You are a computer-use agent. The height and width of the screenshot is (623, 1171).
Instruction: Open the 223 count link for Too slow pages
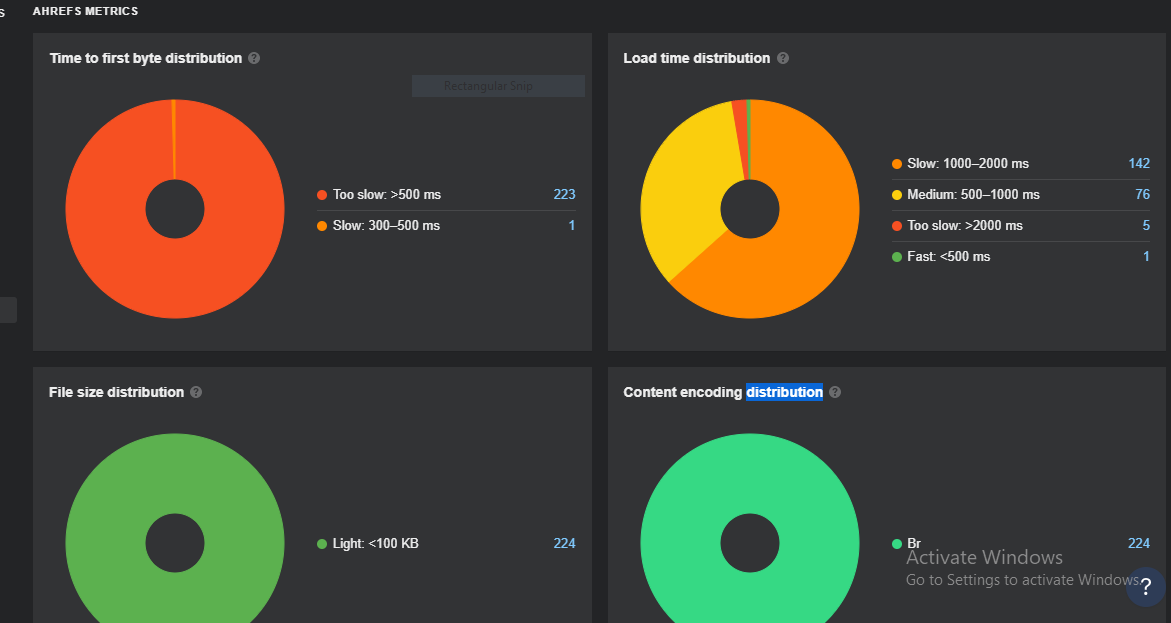(564, 194)
